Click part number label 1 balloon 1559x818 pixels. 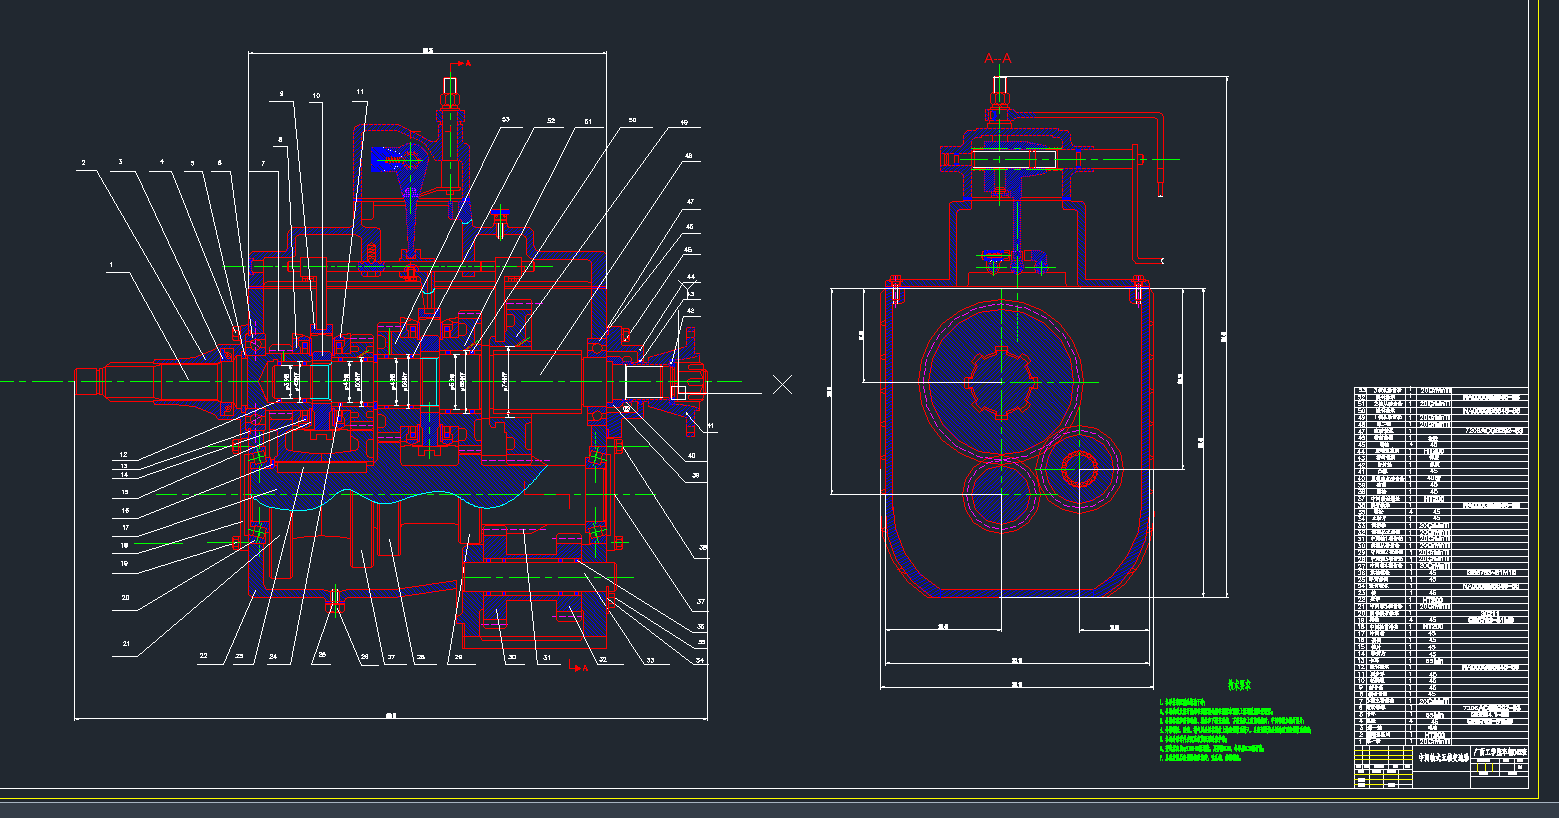tap(112, 266)
